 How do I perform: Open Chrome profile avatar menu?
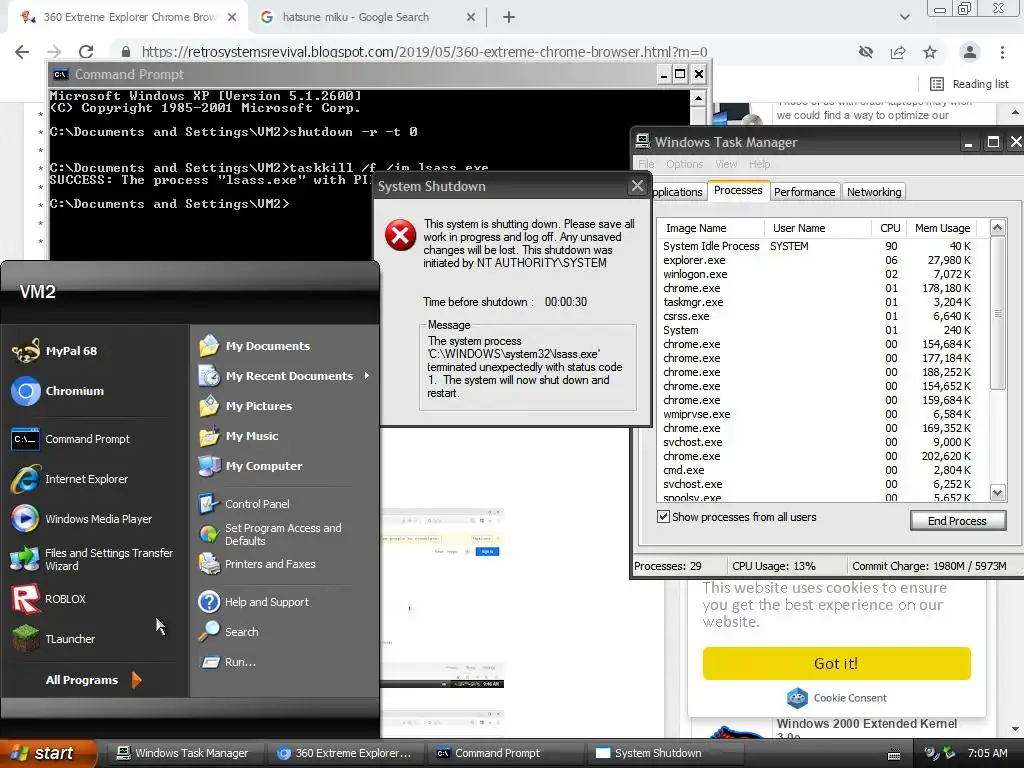point(970,52)
